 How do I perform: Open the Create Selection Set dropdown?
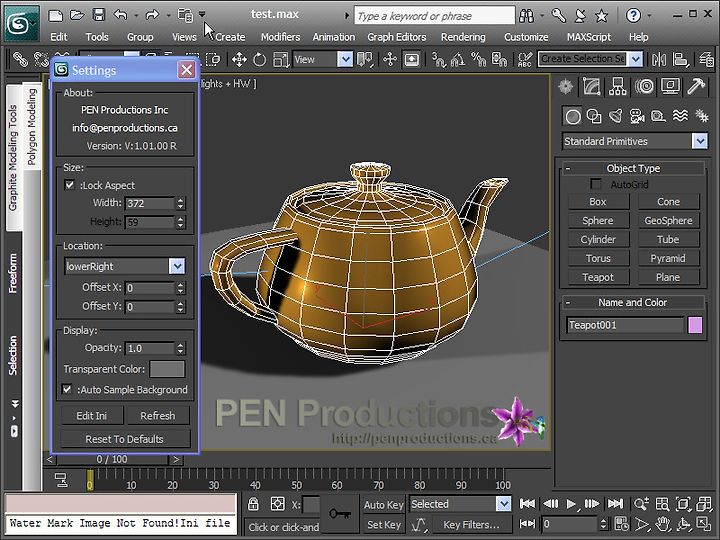tap(636, 59)
